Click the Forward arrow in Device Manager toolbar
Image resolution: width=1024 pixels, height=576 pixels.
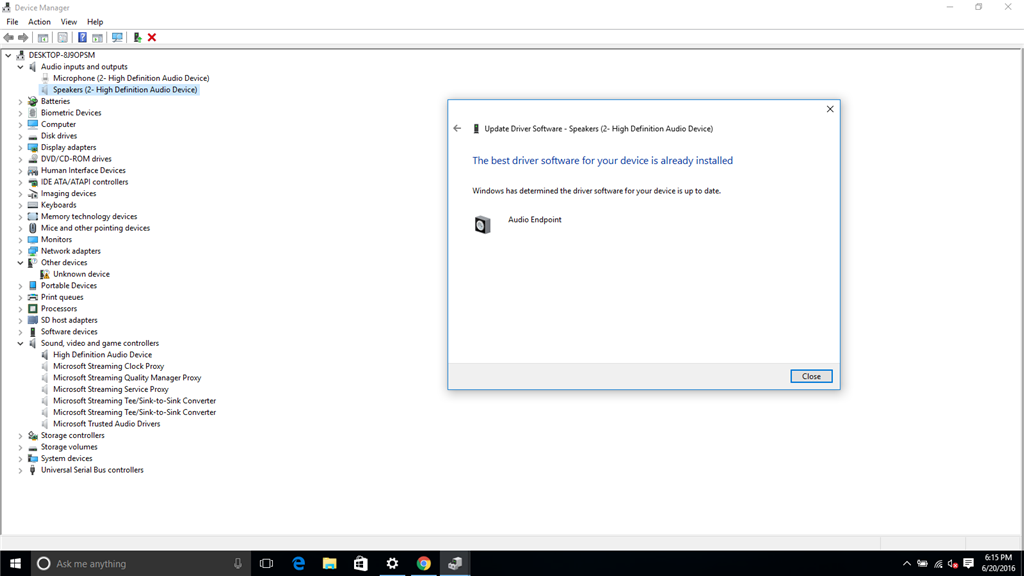point(23,38)
